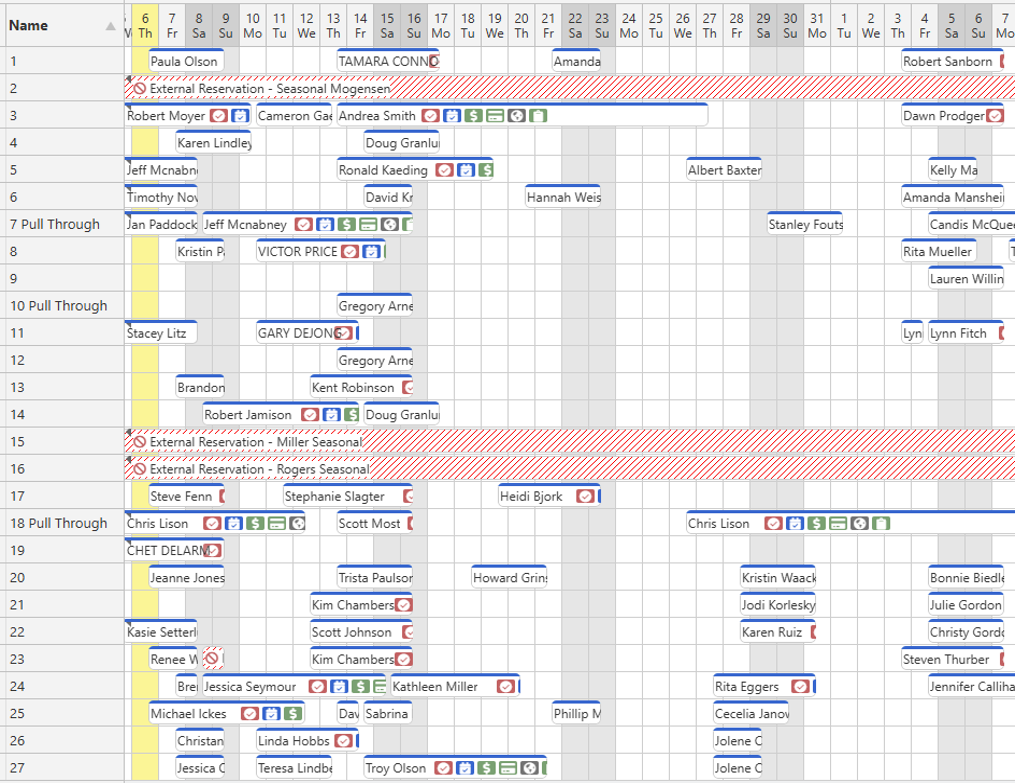
Task: Open External Reservation - Seasonal Mogensen block
Action: coord(570,89)
